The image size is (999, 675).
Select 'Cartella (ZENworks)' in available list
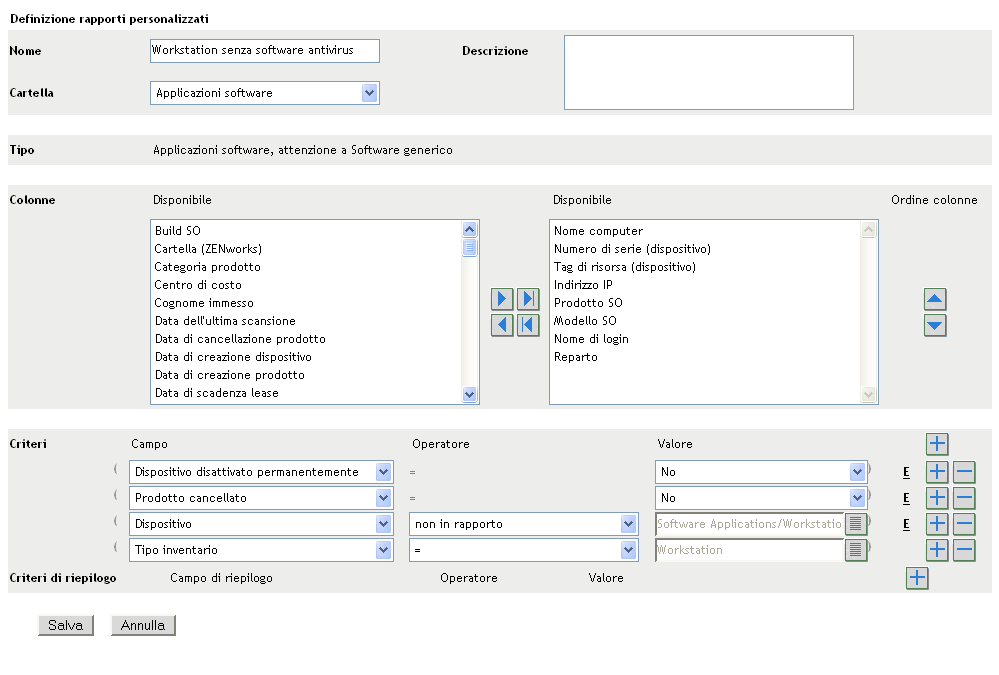306,249
